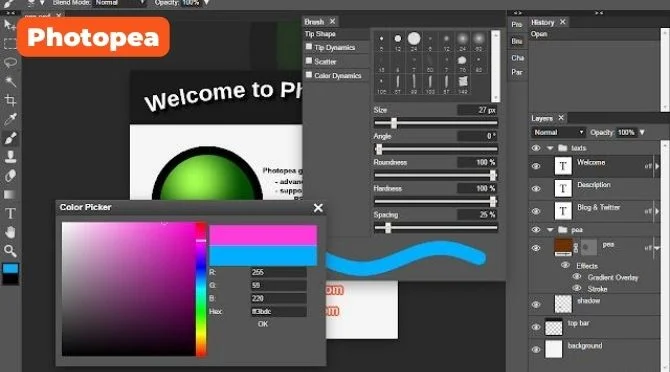Hide the top bar layer
Screen dimensions: 670x372
(x=536, y=327)
